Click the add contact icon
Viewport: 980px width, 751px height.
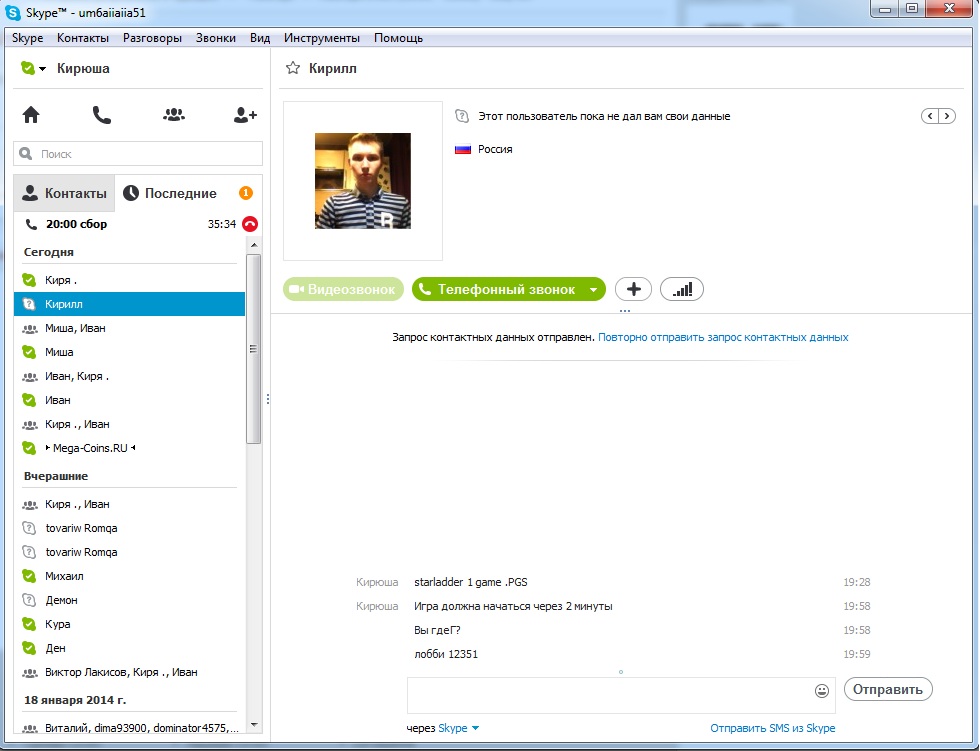pos(245,115)
